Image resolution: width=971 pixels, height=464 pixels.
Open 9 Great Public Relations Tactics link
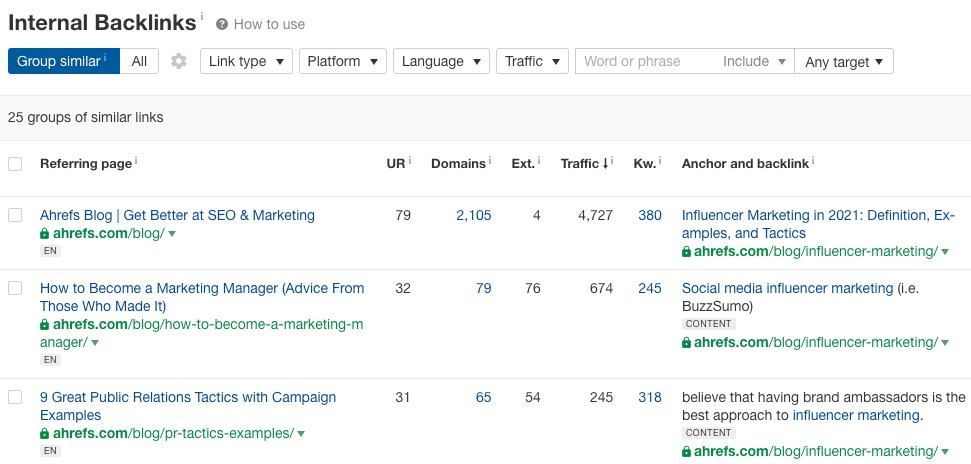click(188, 406)
